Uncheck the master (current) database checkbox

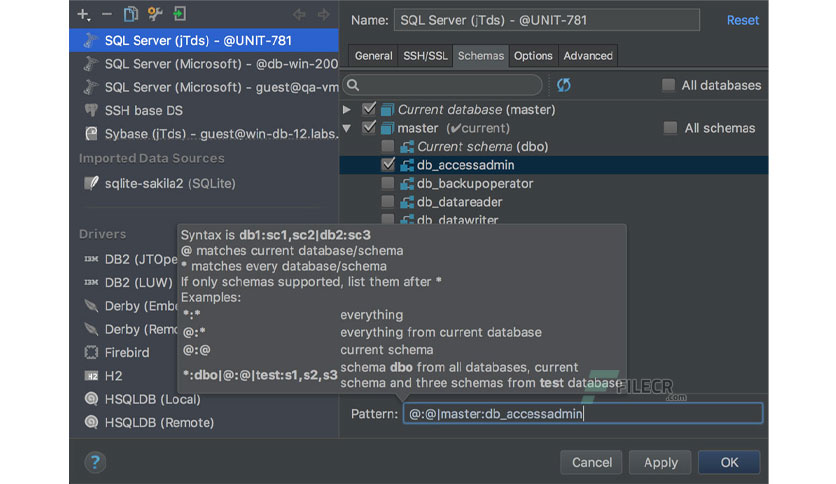(368, 128)
